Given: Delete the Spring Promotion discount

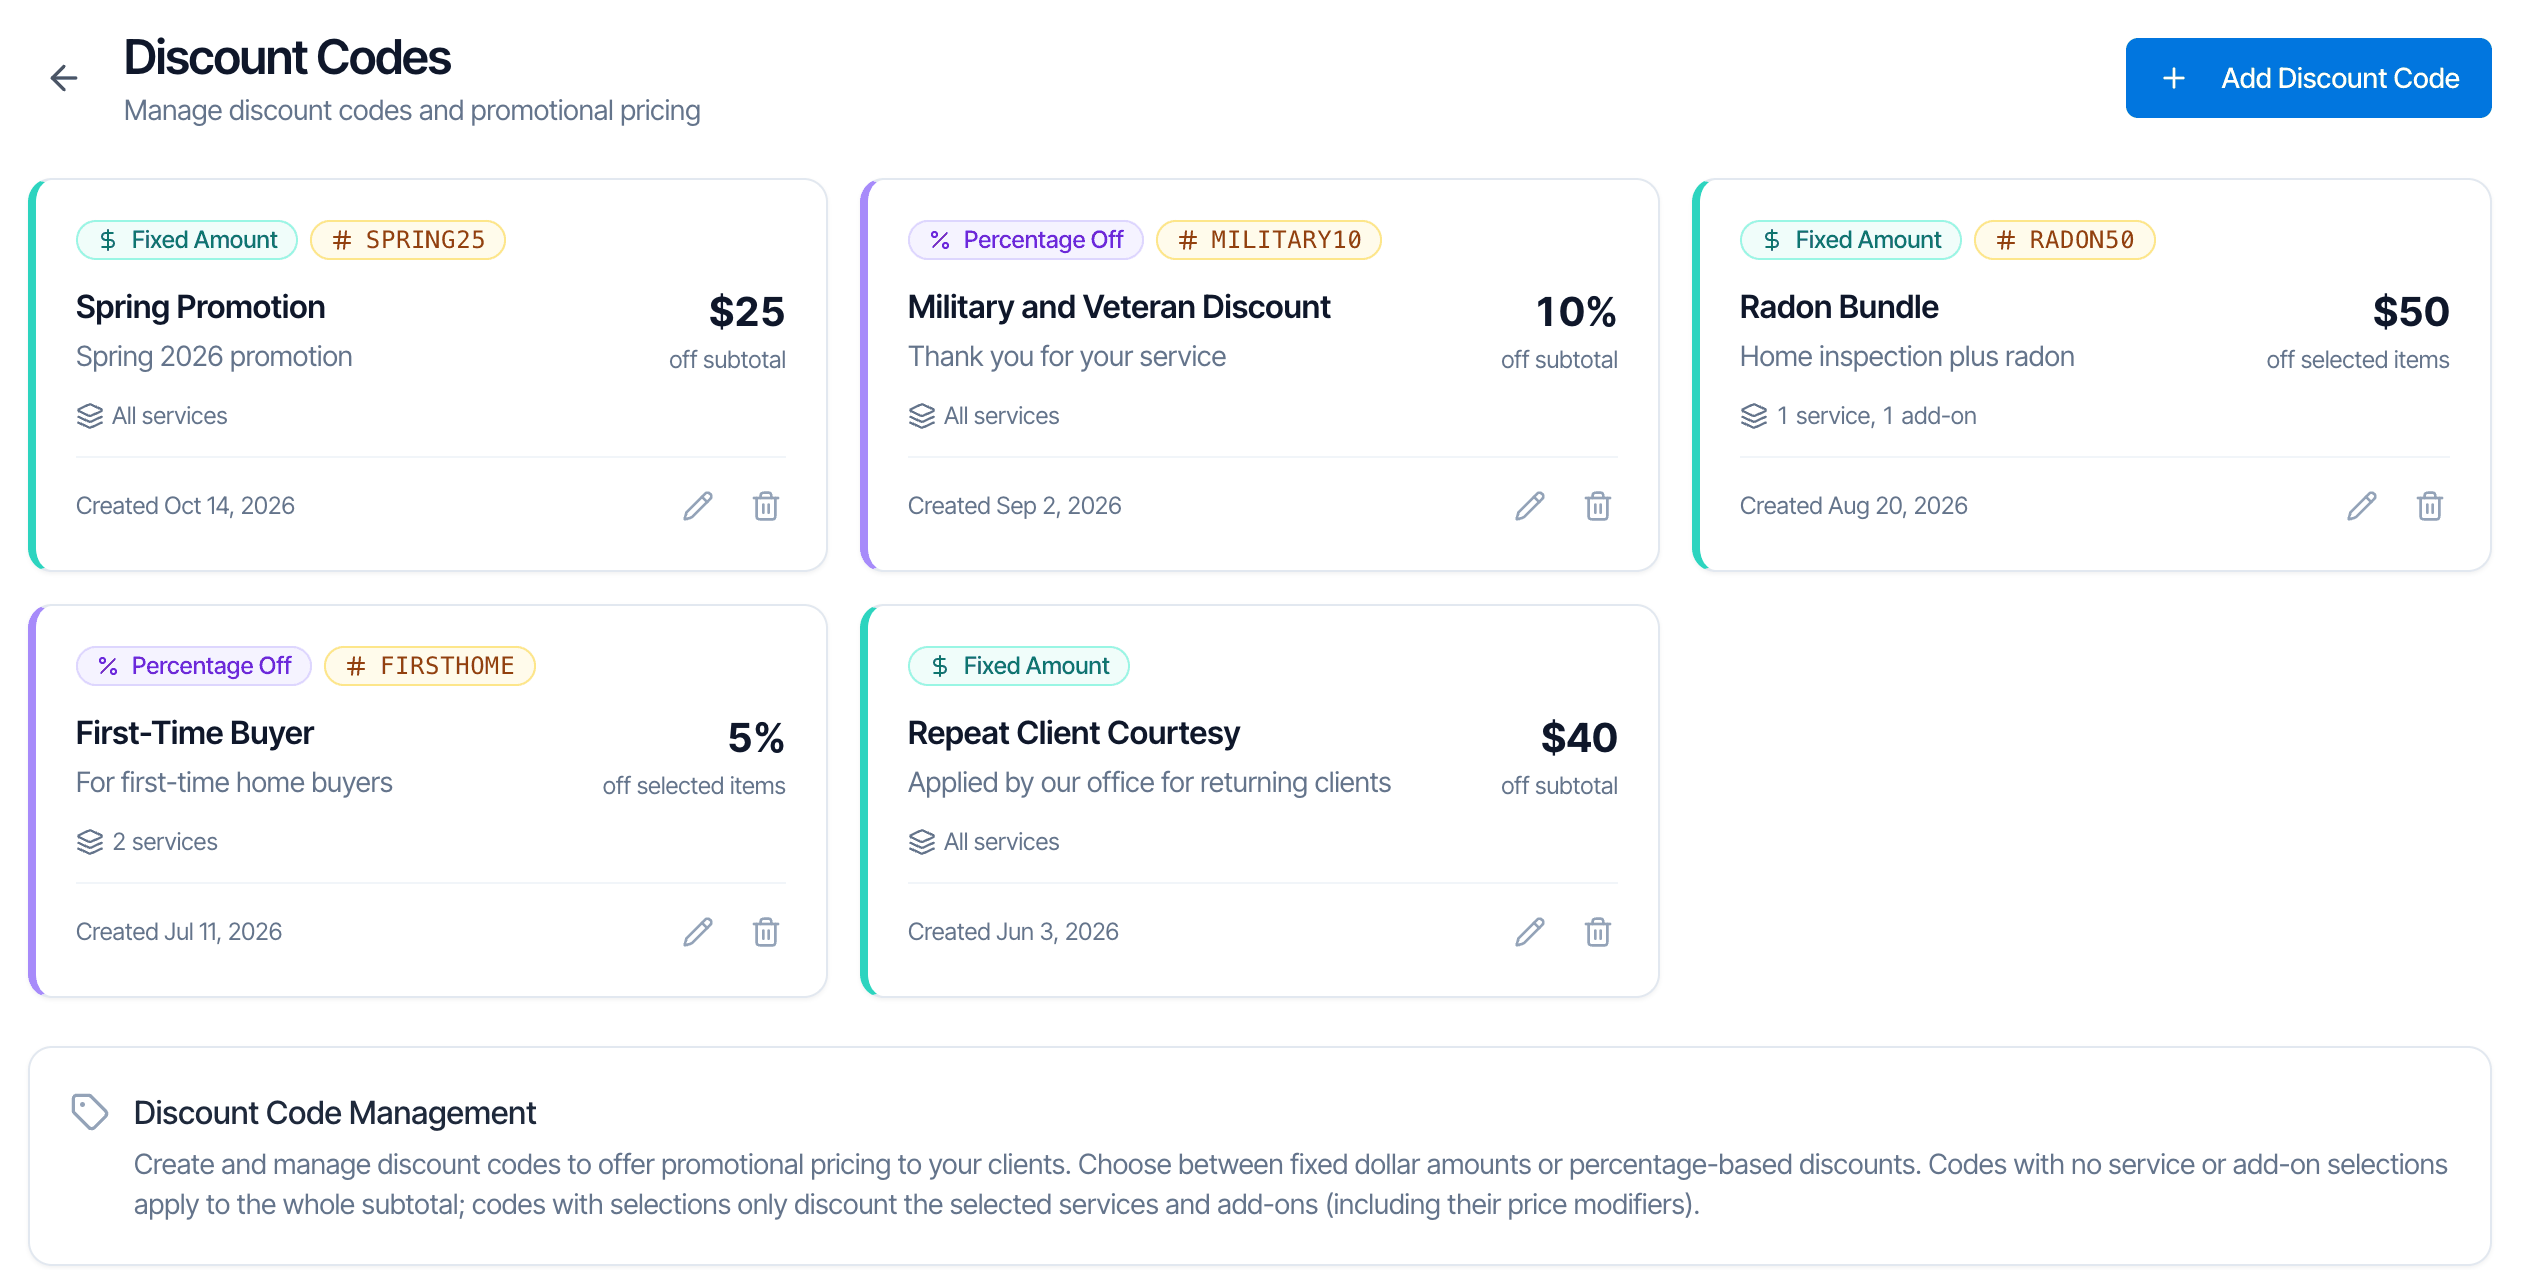Looking at the screenshot, I should pyautogui.click(x=766, y=506).
